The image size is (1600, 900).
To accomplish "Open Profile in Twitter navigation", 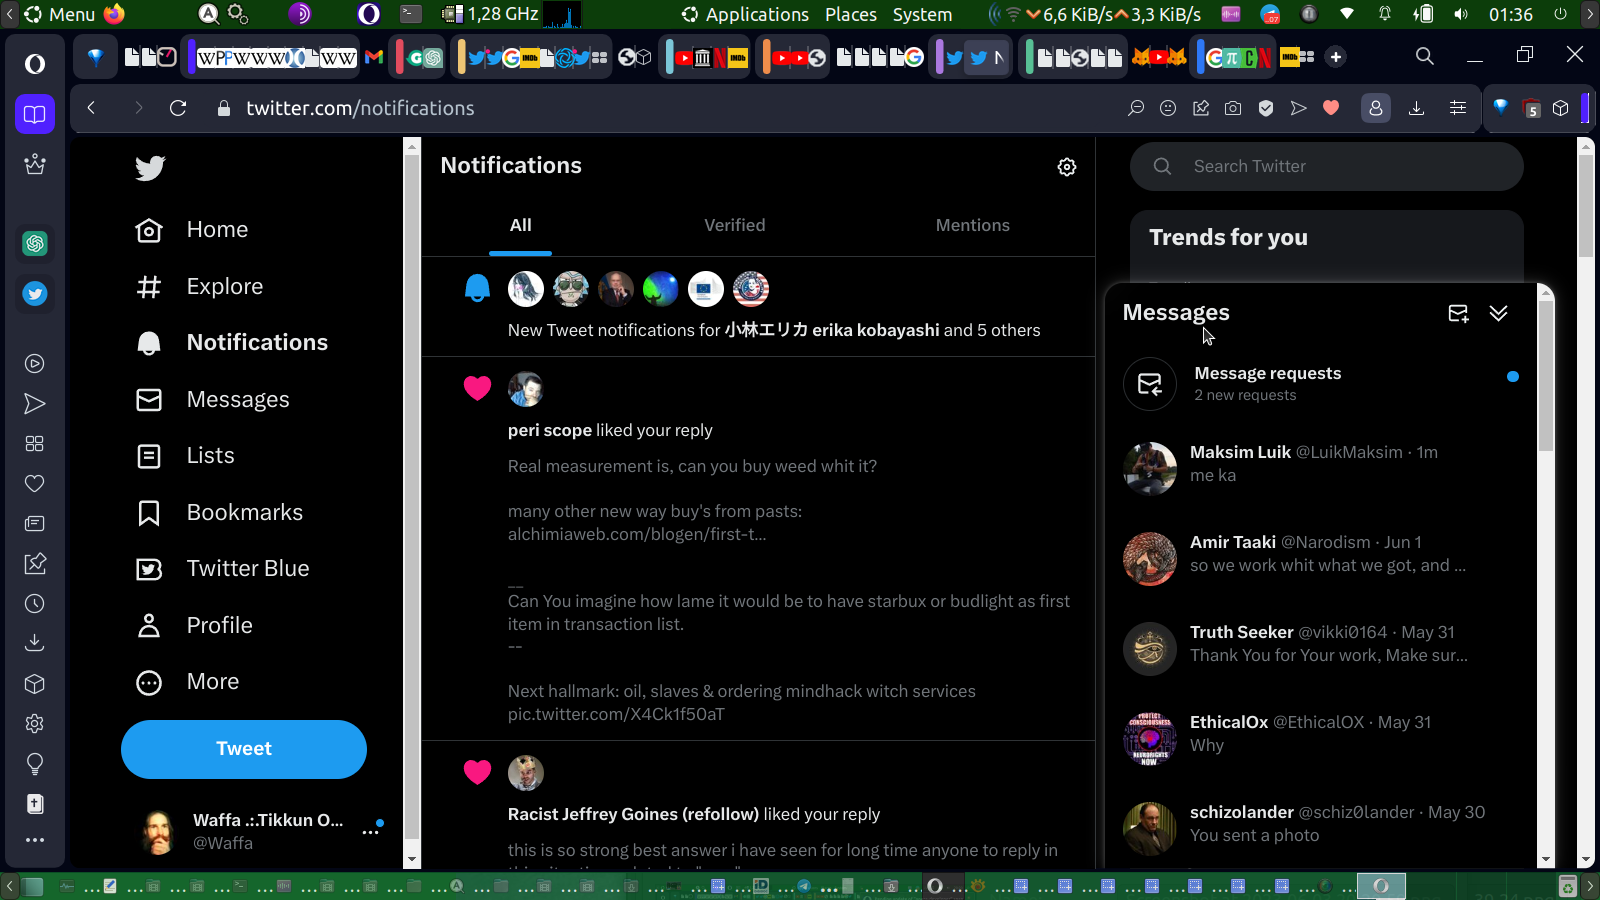I will click(195, 626).
